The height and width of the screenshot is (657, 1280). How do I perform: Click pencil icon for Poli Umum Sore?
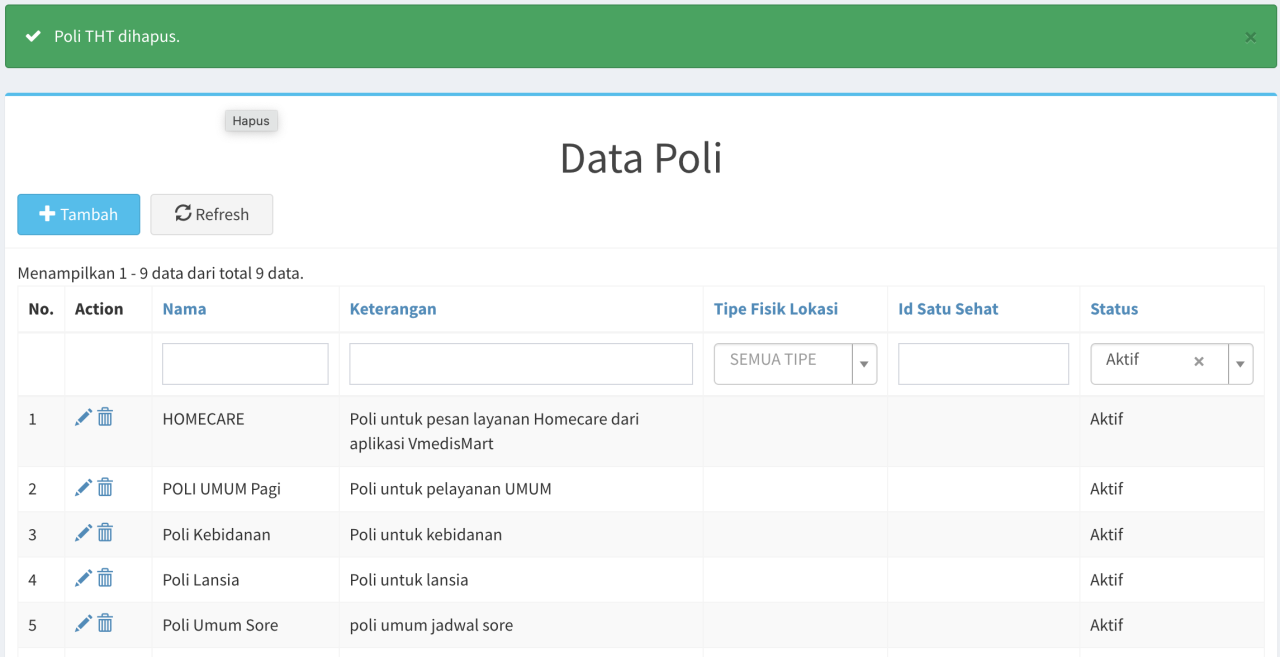[83, 624]
